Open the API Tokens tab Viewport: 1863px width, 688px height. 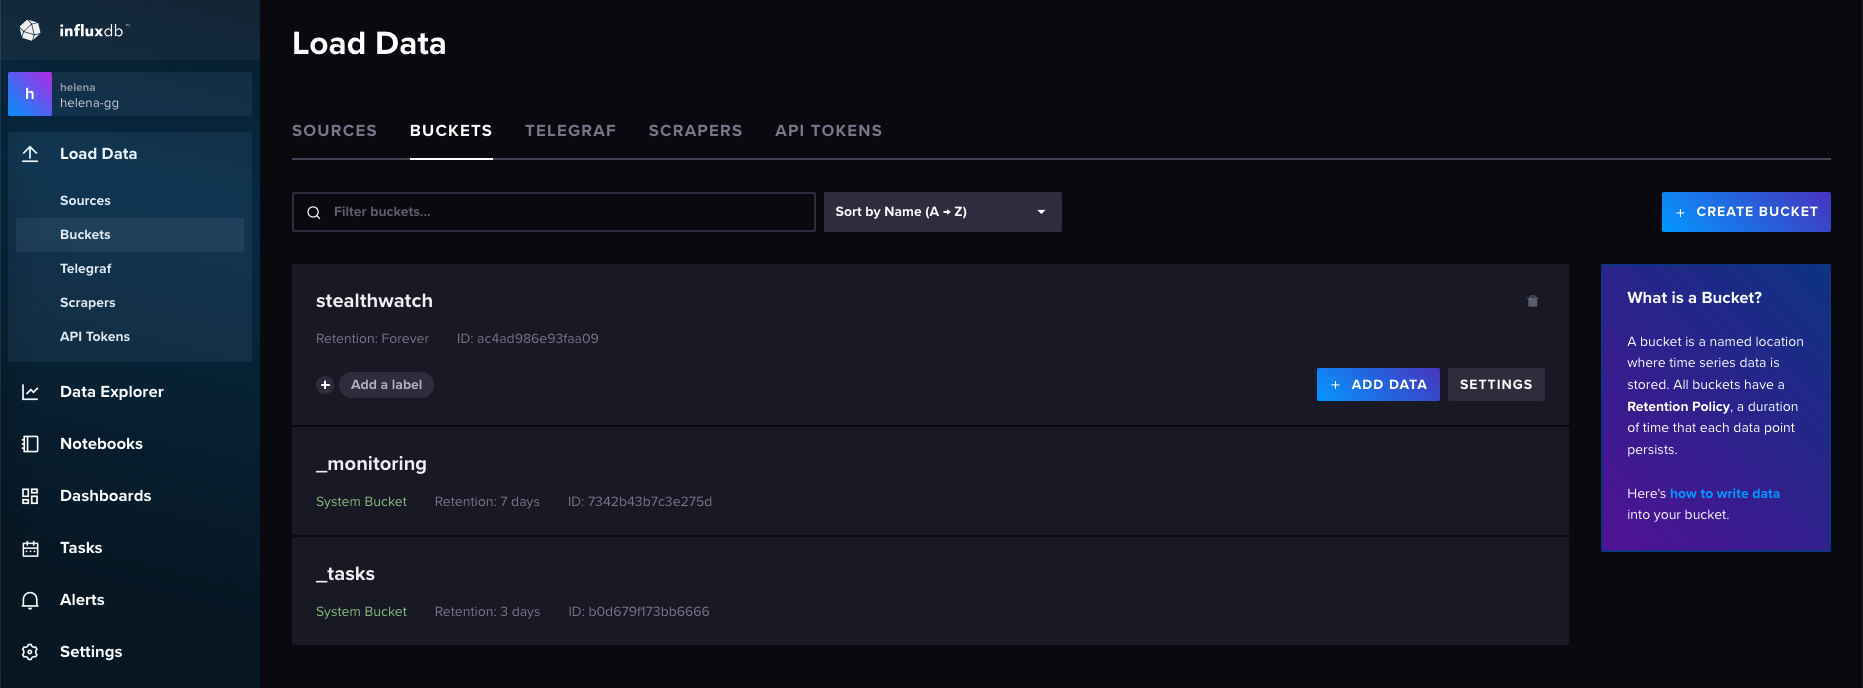click(x=828, y=131)
